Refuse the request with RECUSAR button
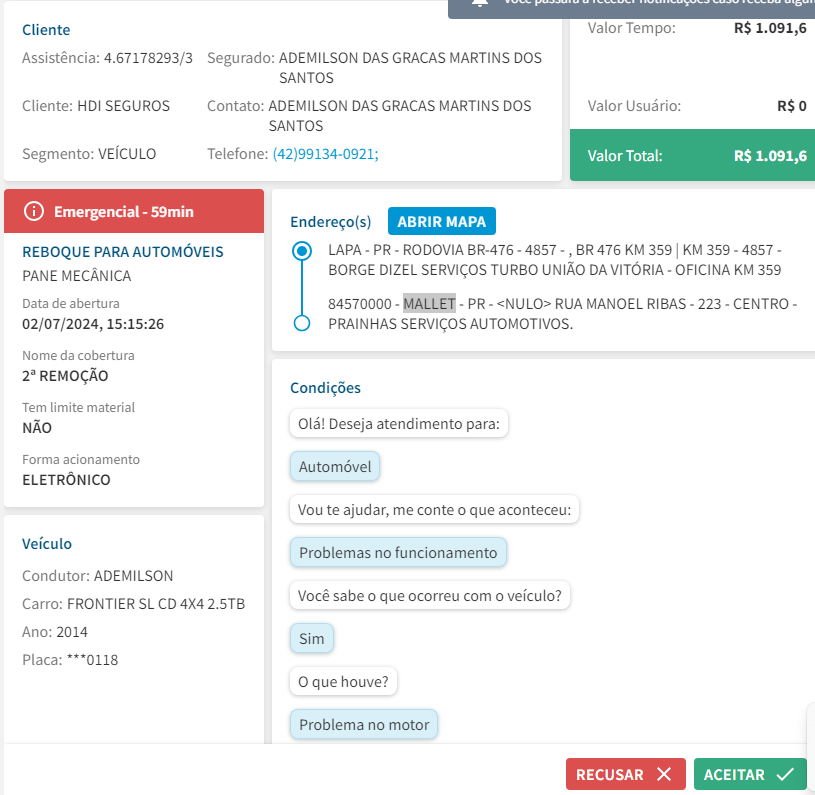815x795 pixels. point(625,774)
